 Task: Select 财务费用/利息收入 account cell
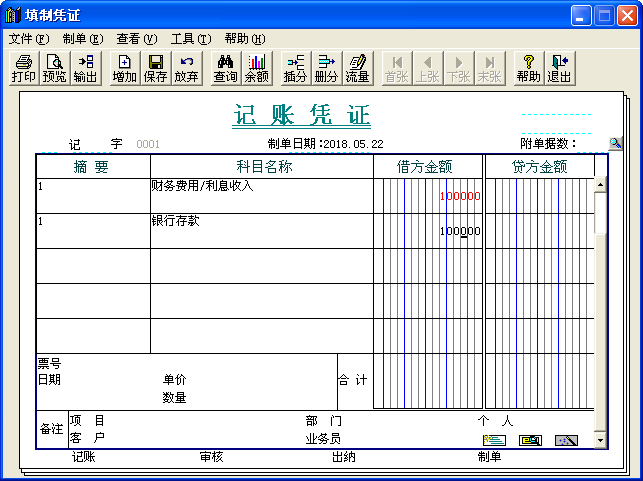262,196
